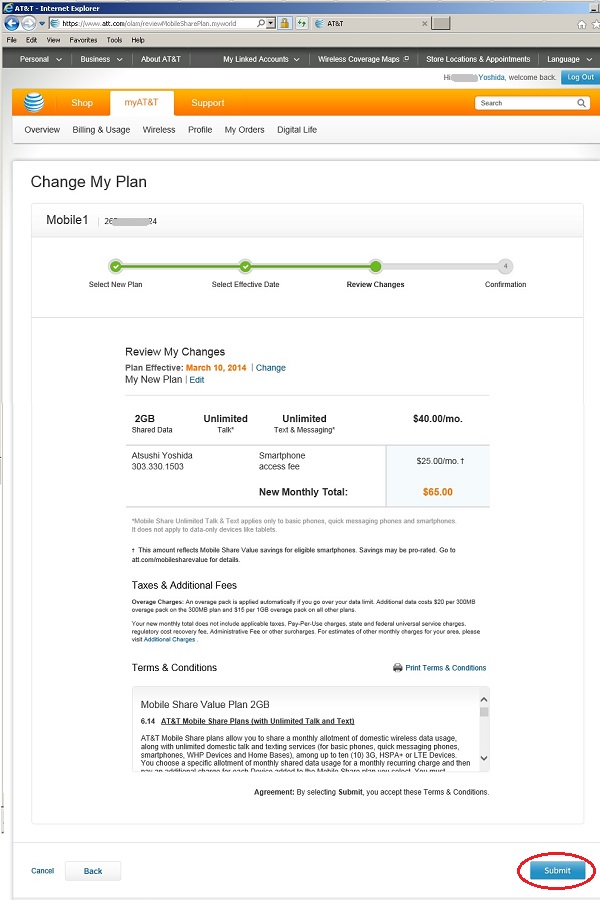Click the browser back arrow button
This screenshot has width=600, height=900.
11,24
